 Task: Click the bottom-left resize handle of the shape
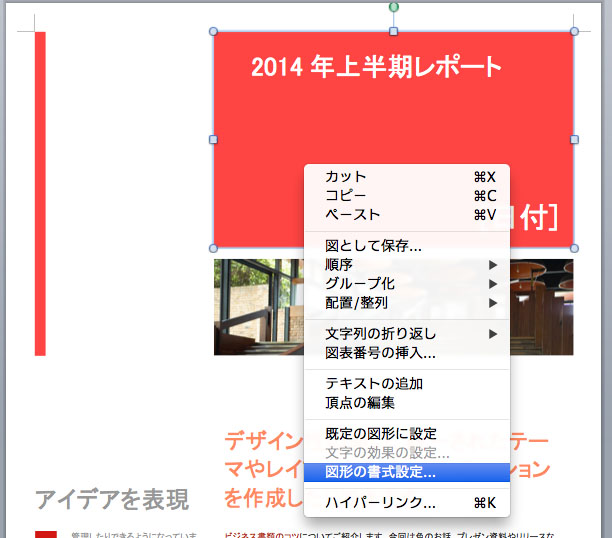pos(213,247)
